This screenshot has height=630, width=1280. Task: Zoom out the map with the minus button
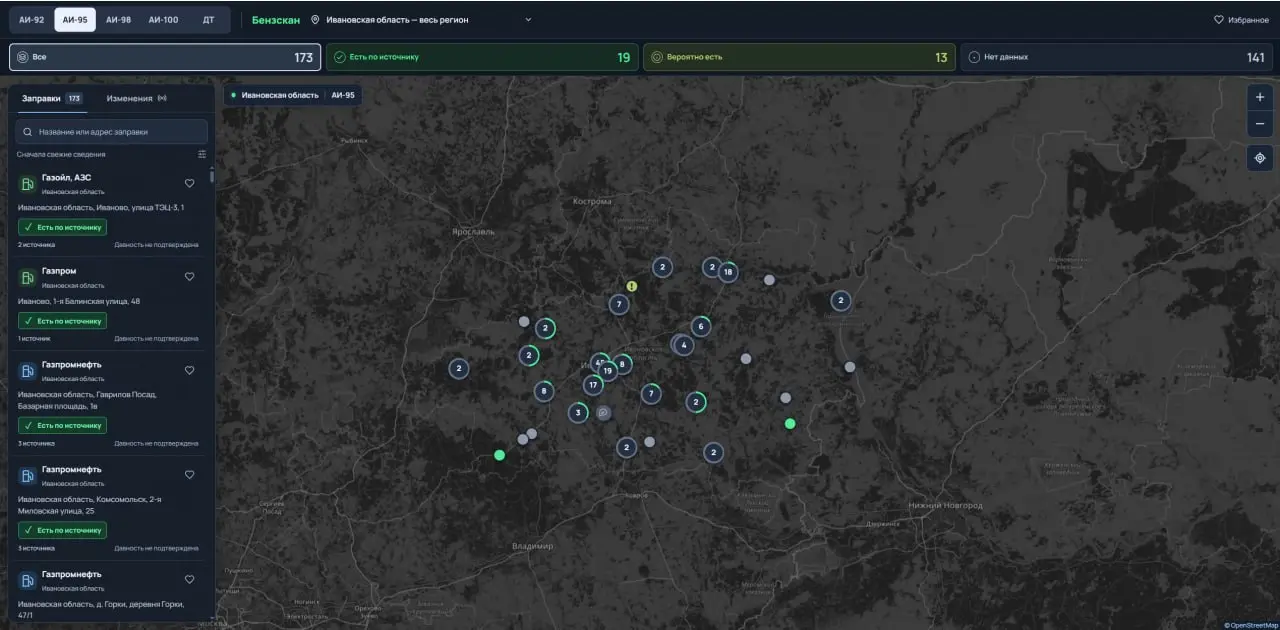click(x=1259, y=124)
